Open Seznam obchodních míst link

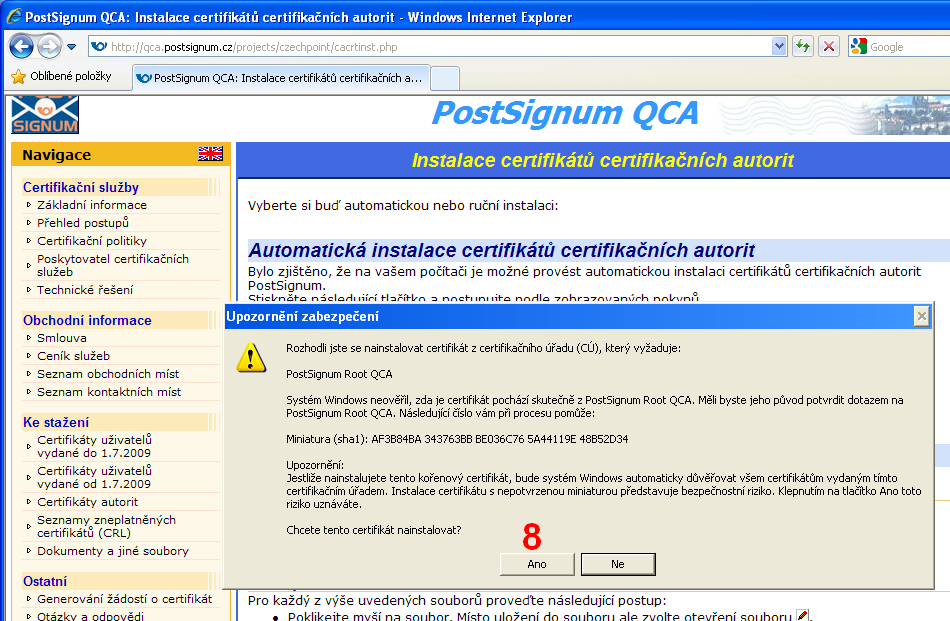coord(108,374)
